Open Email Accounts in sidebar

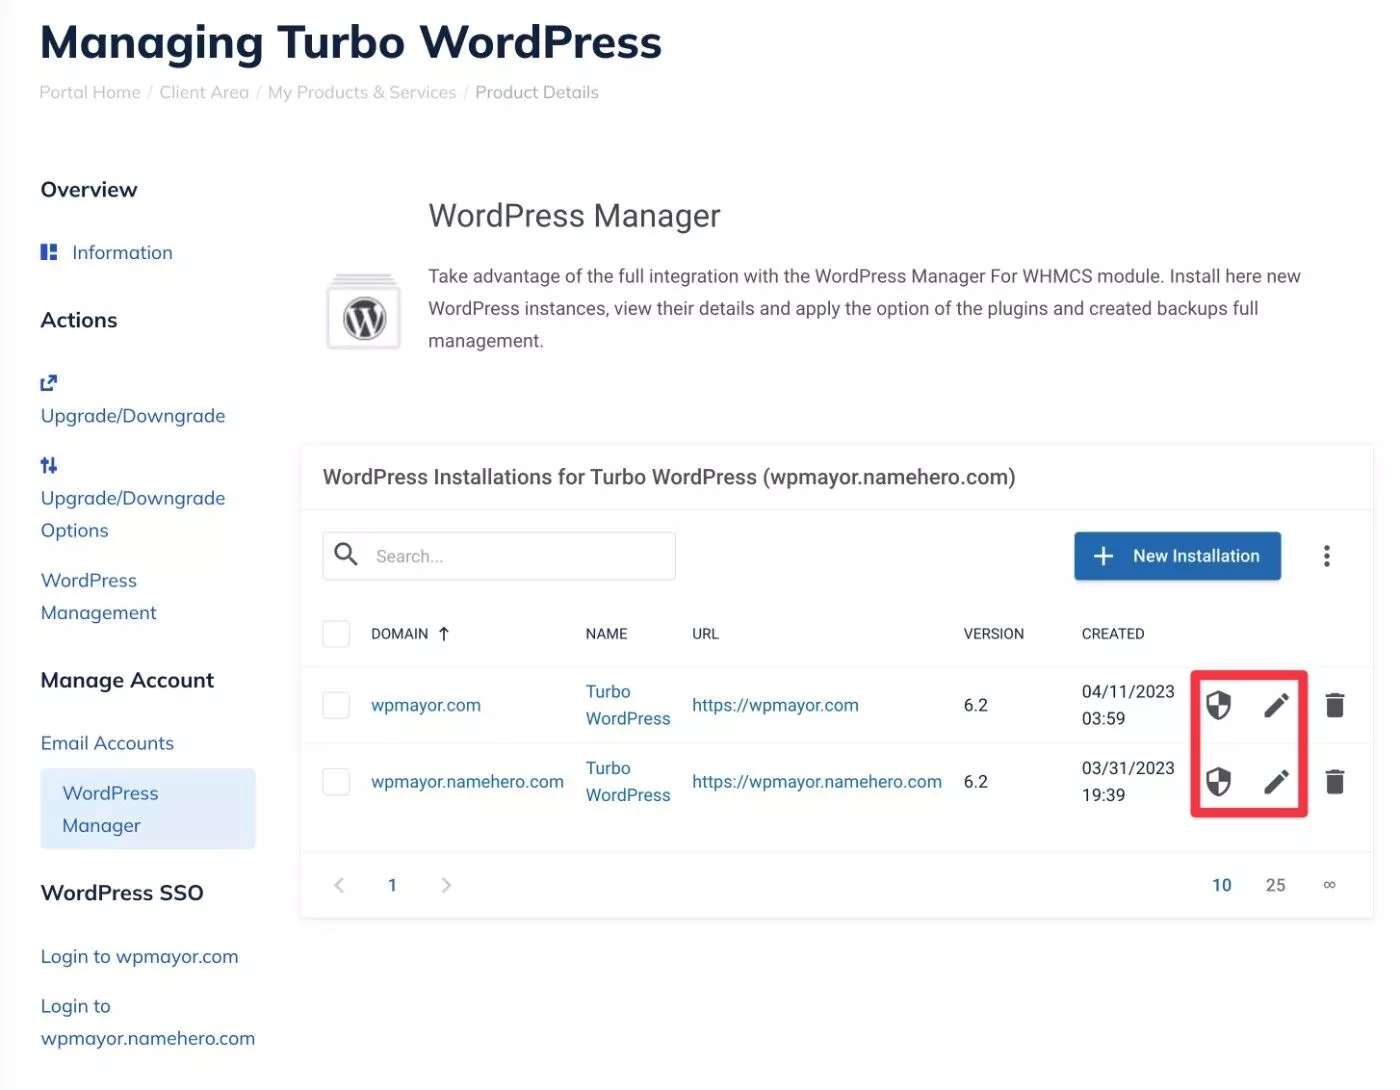107,743
